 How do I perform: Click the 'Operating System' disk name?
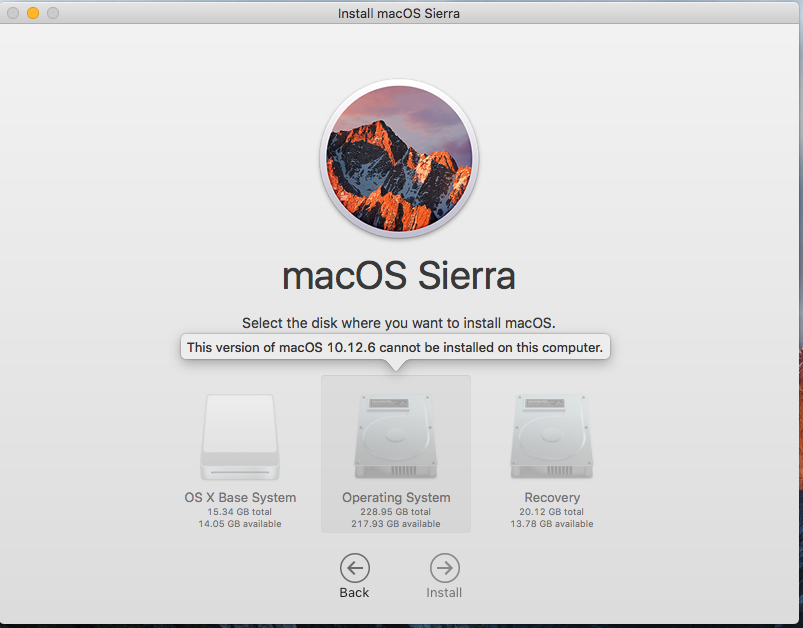(x=396, y=497)
